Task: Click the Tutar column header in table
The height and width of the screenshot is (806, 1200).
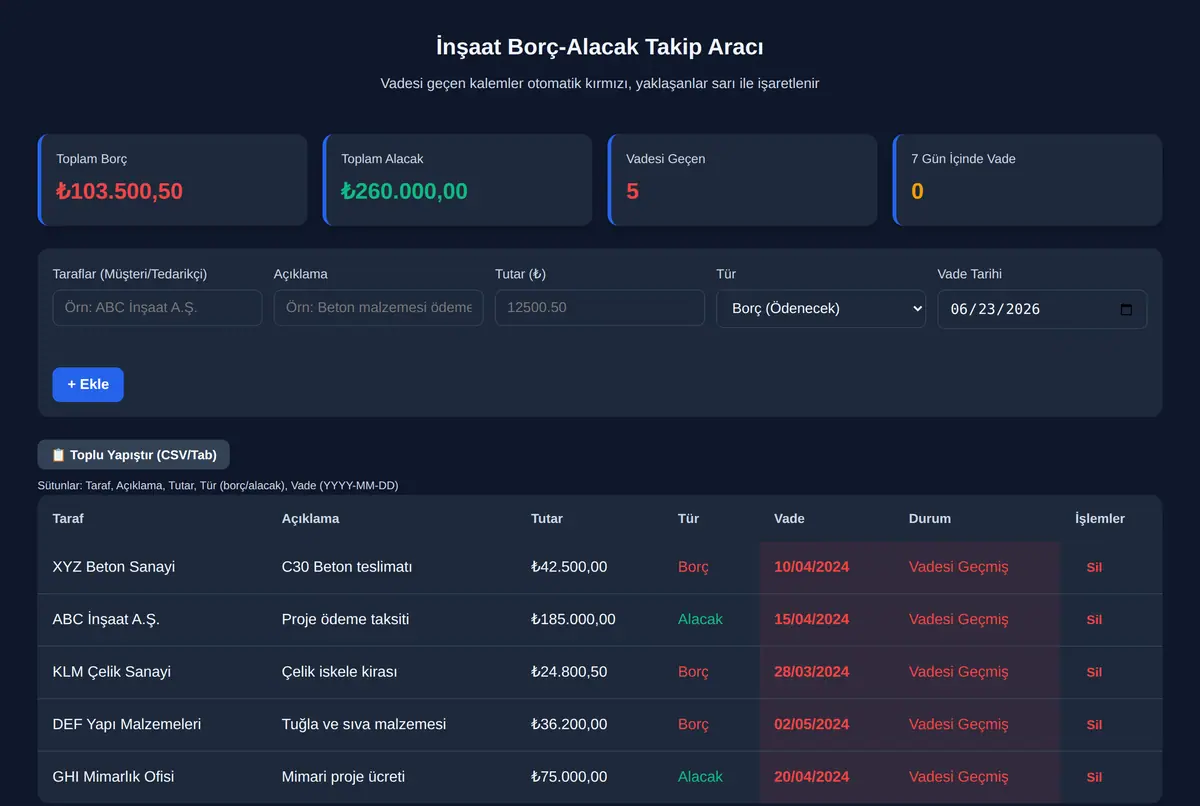Action: (547, 519)
